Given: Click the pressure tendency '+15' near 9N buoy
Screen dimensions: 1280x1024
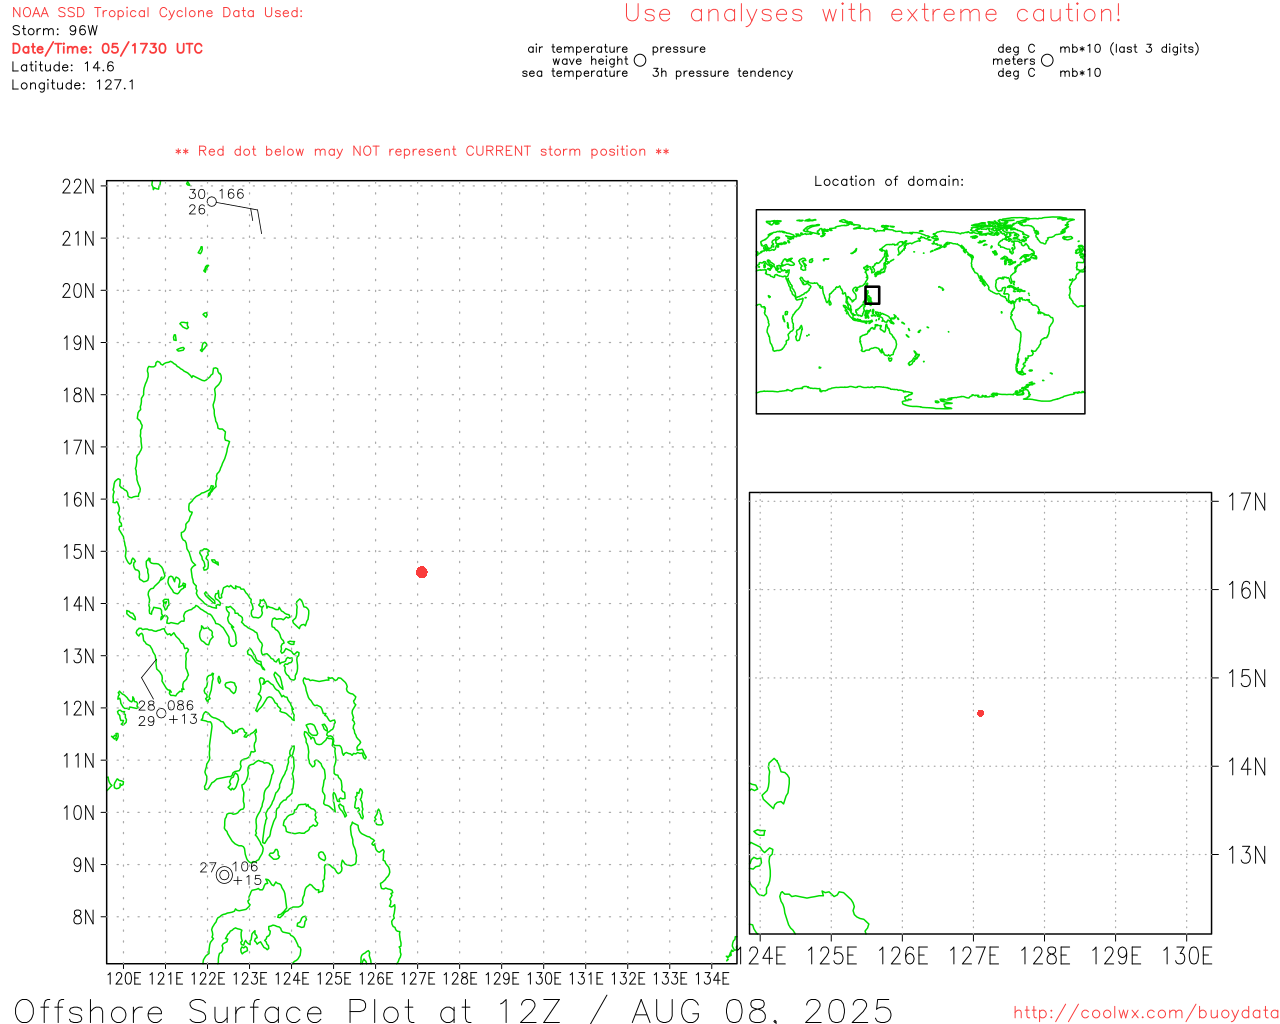Looking at the screenshot, I should pyautogui.click(x=247, y=881).
